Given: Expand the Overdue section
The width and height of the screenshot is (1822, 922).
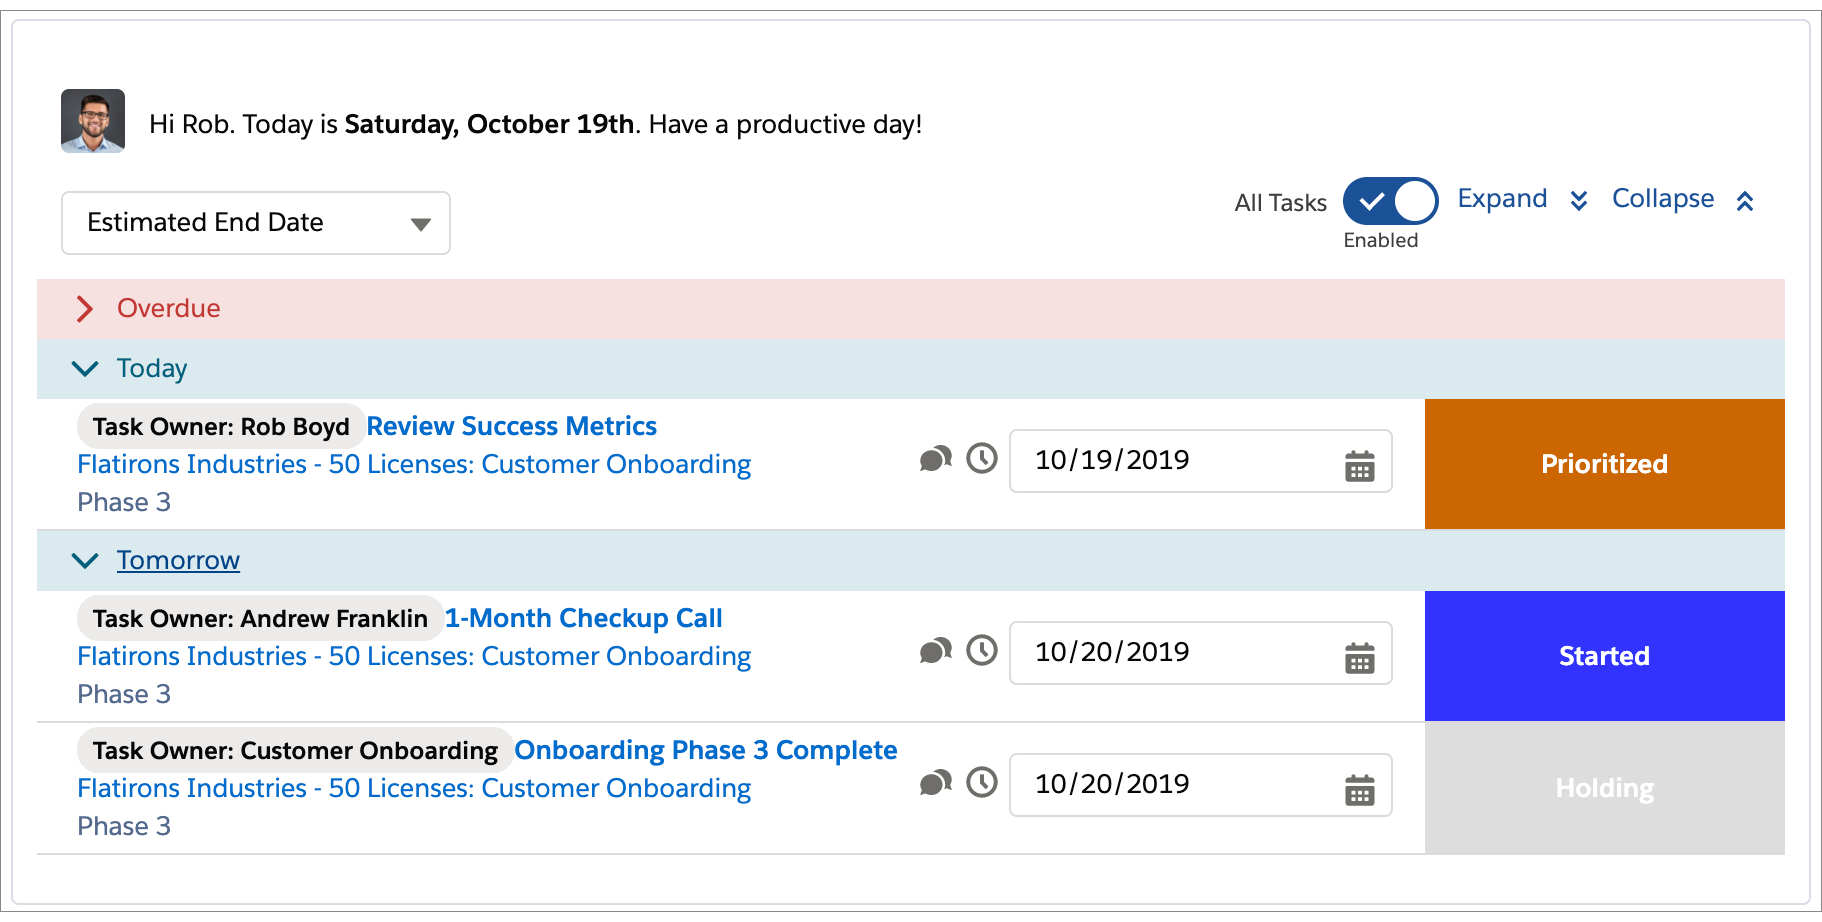Looking at the screenshot, I should [85, 309].
